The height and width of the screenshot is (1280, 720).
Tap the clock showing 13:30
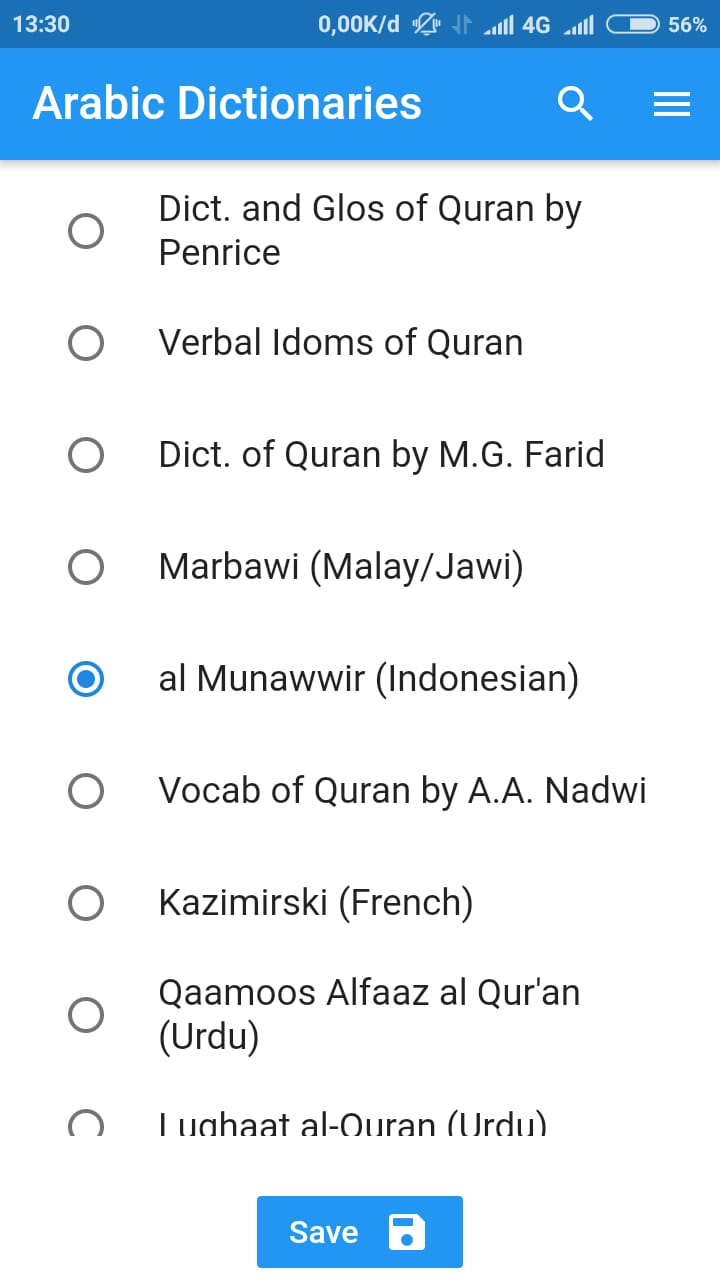coord(41,24)
